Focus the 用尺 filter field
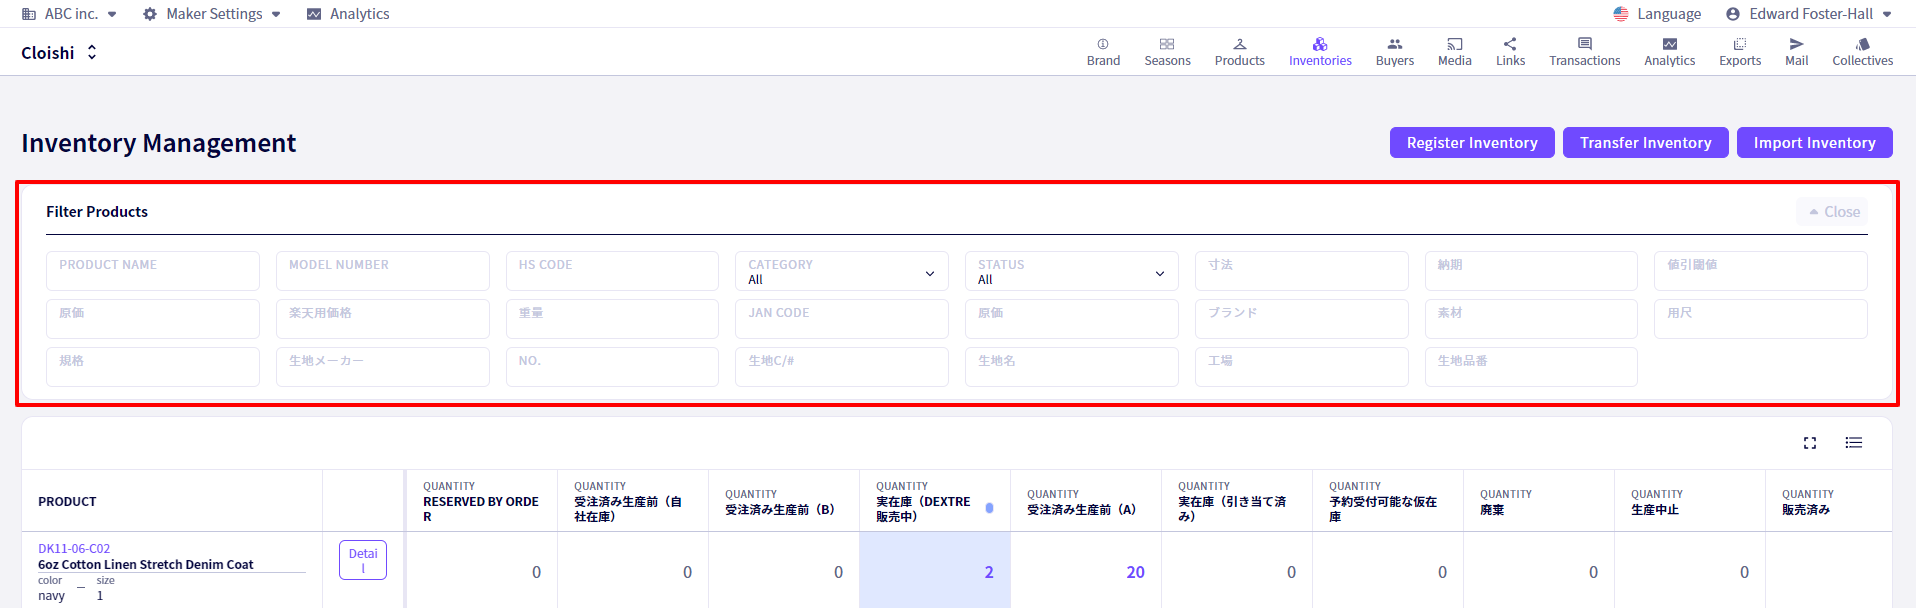Viewport: 1916px width, 608px height. (1760, 319)
